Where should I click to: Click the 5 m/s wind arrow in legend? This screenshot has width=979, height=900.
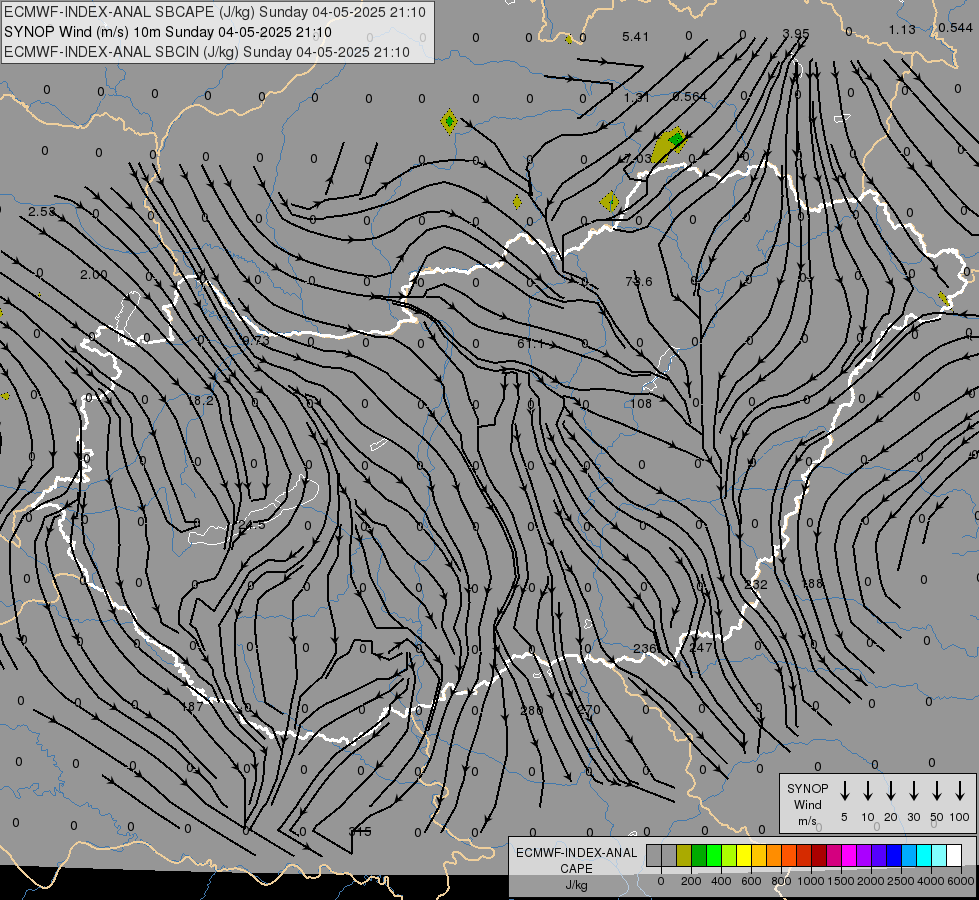[844, 791]
